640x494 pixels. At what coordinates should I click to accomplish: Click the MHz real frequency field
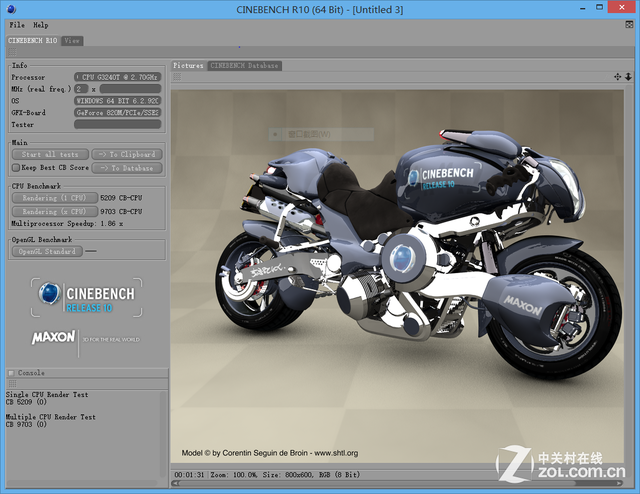130,89
